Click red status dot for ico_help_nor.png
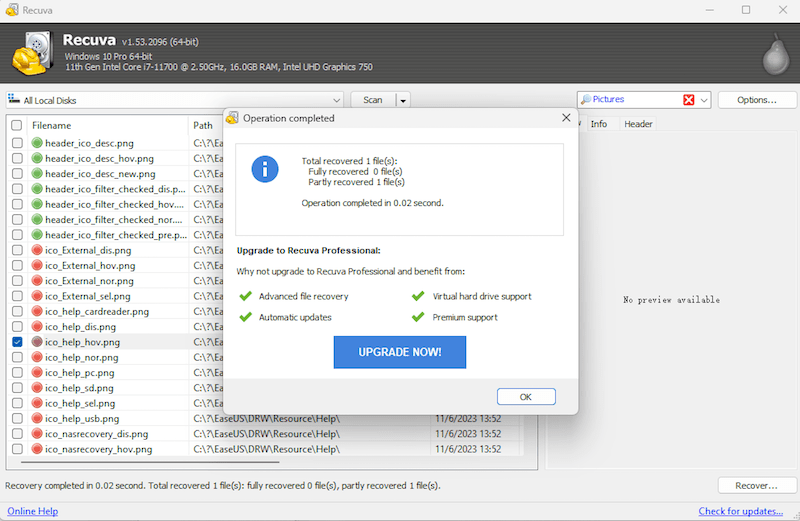 (37, 357)
